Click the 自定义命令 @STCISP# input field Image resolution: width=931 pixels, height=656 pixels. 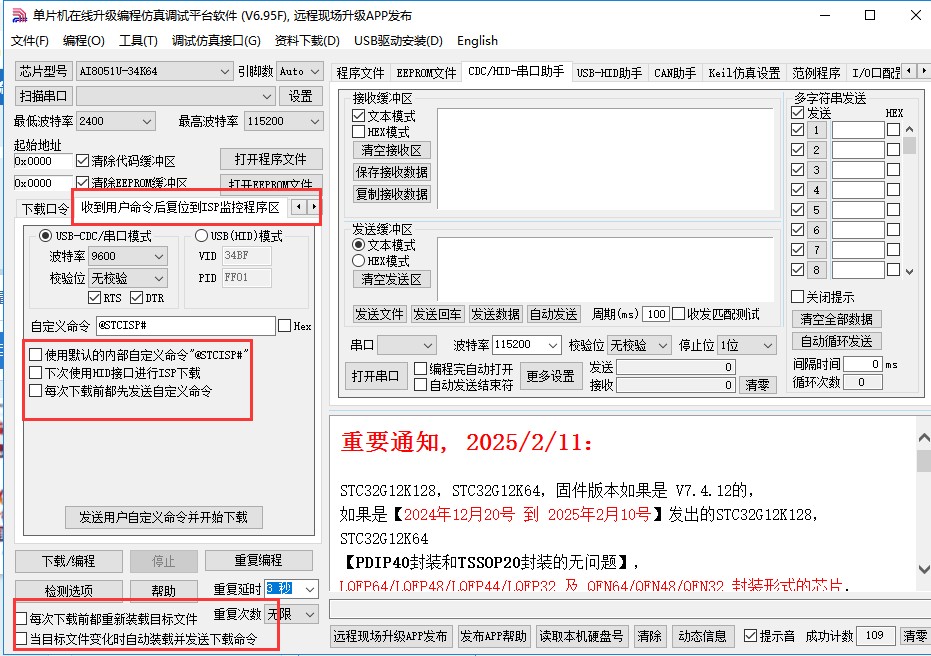(x=185, y=325)
